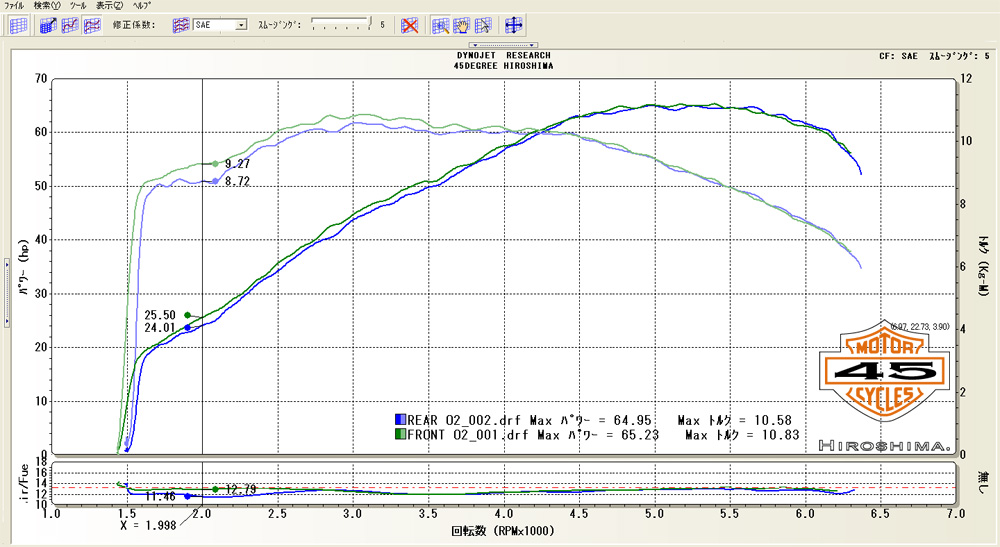
Task: Click the 25.50 power data point marker
Action: [x=187, y=315]
